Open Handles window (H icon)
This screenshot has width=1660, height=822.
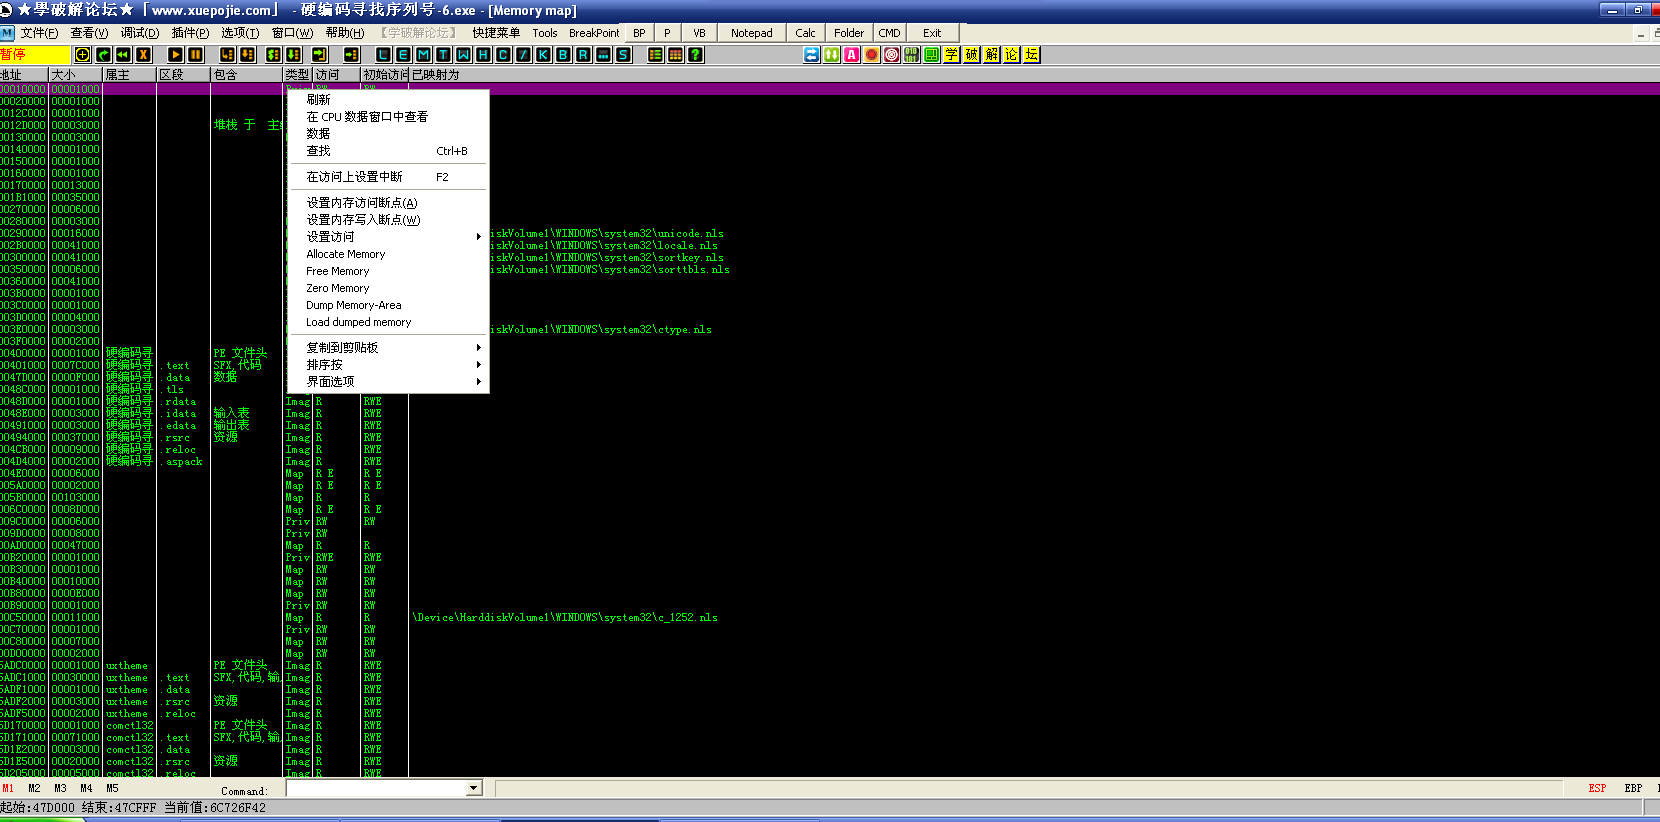pos(483,55)
